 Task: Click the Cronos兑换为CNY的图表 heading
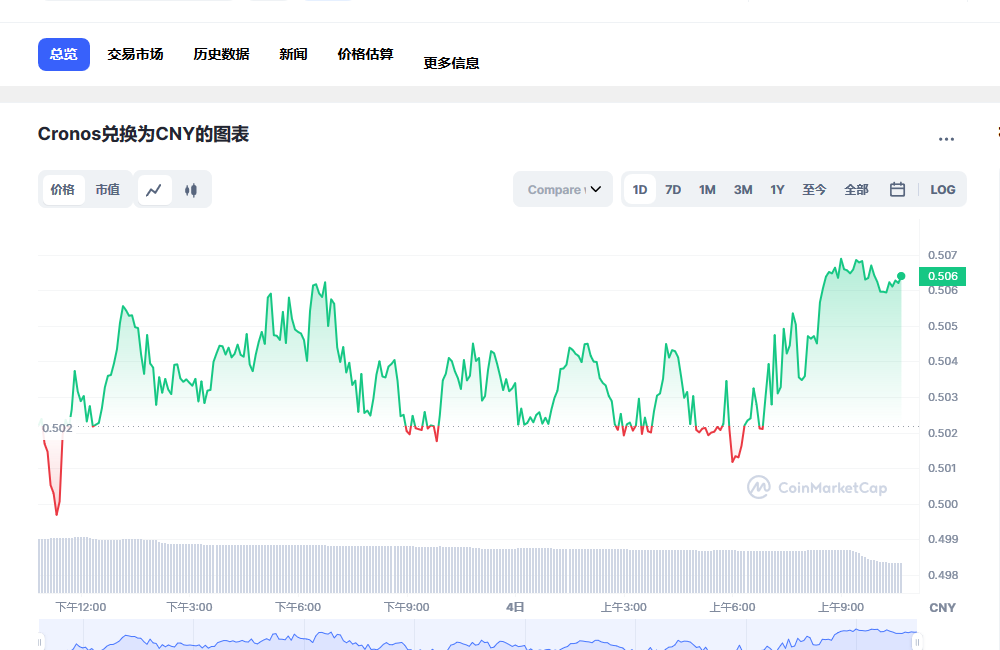pos(143,134)
